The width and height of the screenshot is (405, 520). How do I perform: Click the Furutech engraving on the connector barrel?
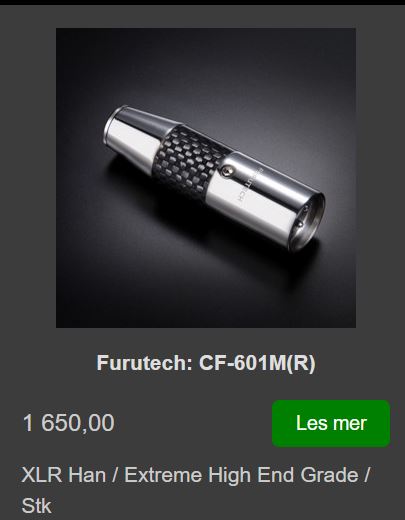(249, 184)
